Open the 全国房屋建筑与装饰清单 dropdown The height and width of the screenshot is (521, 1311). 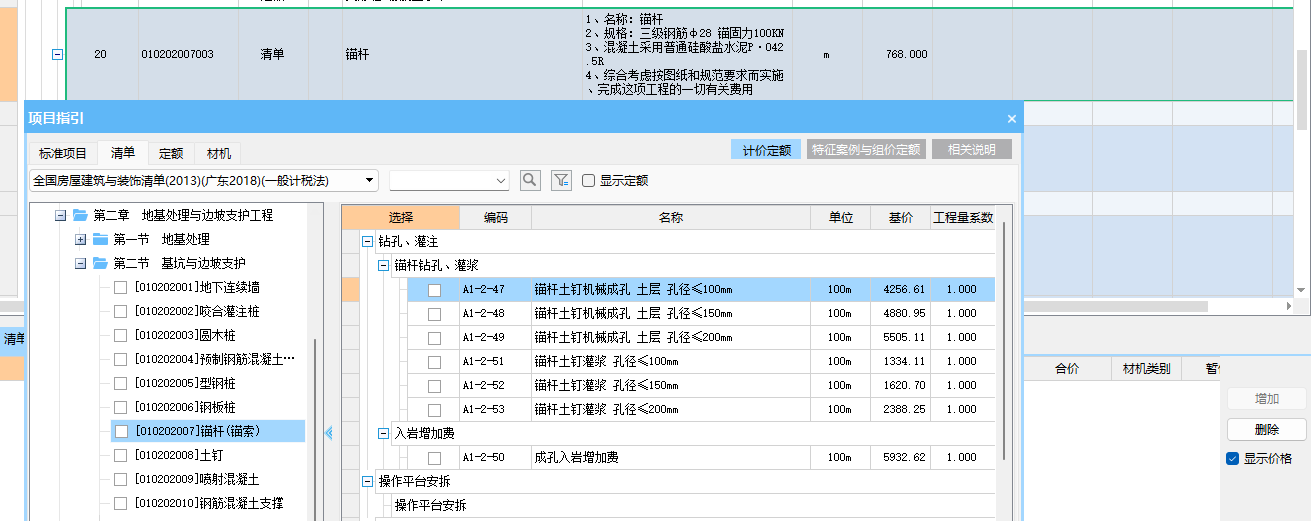(x=371, y=181)
